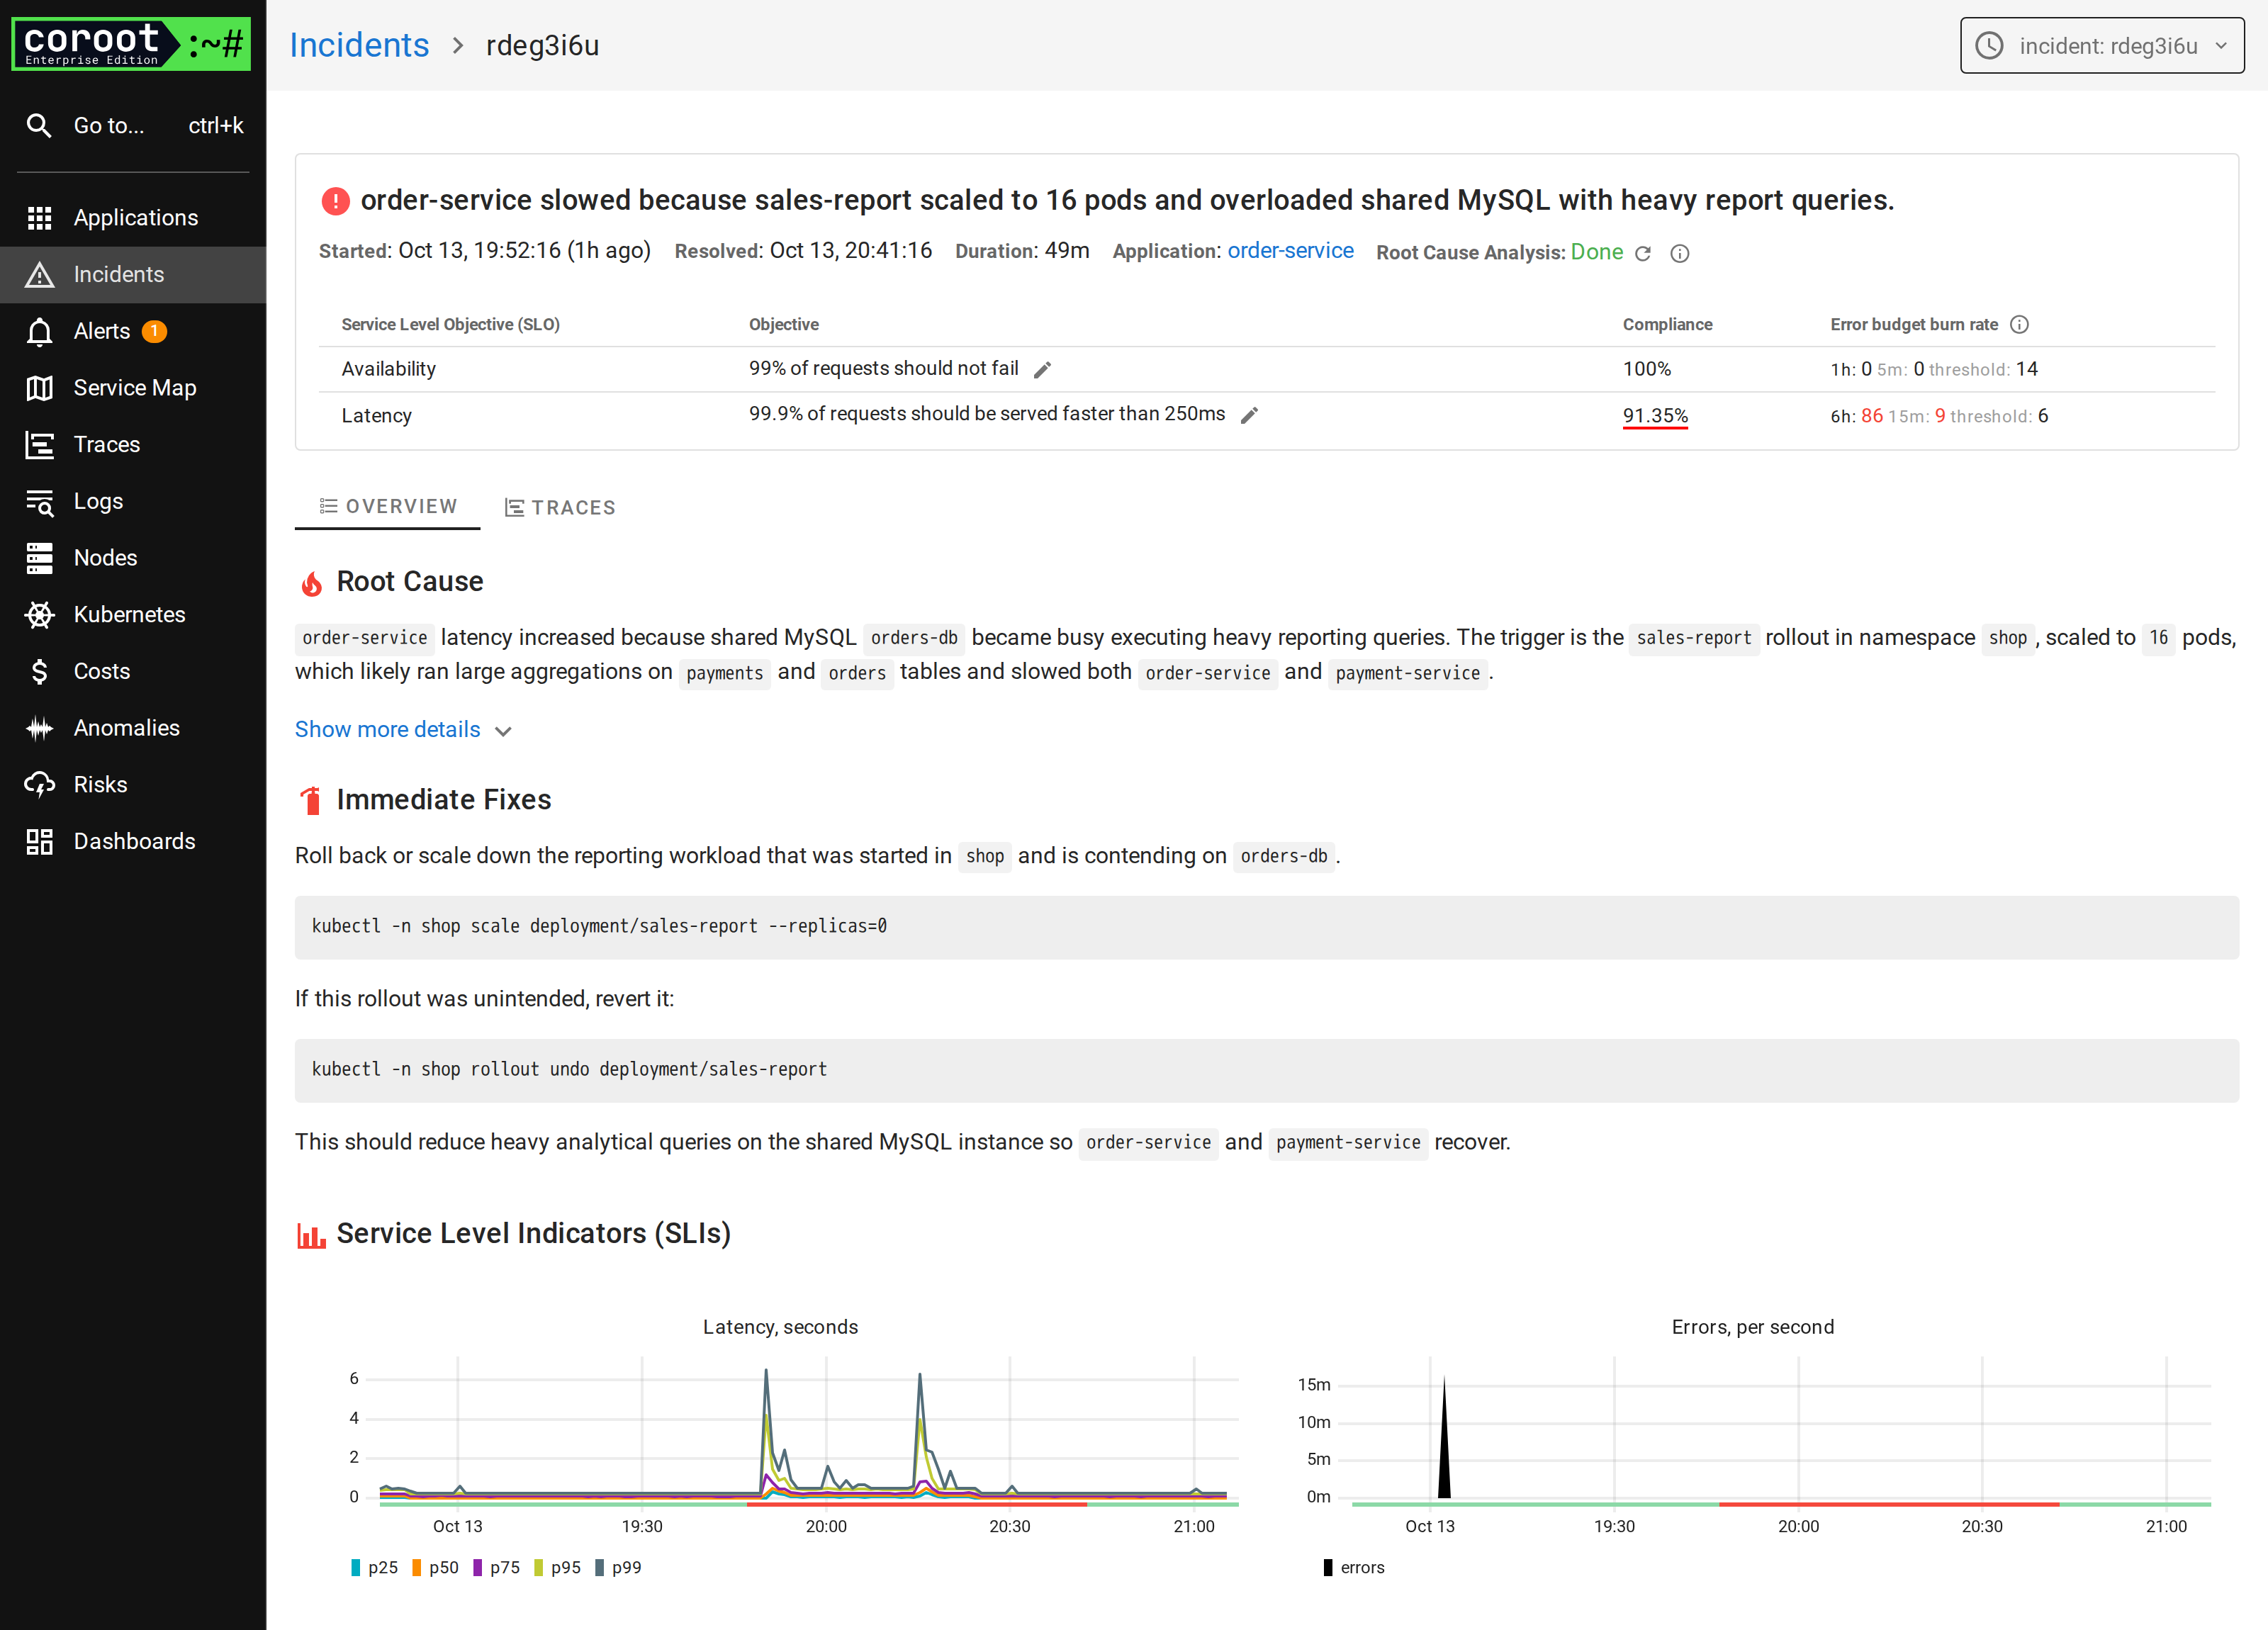Expand Show more details

403,730
